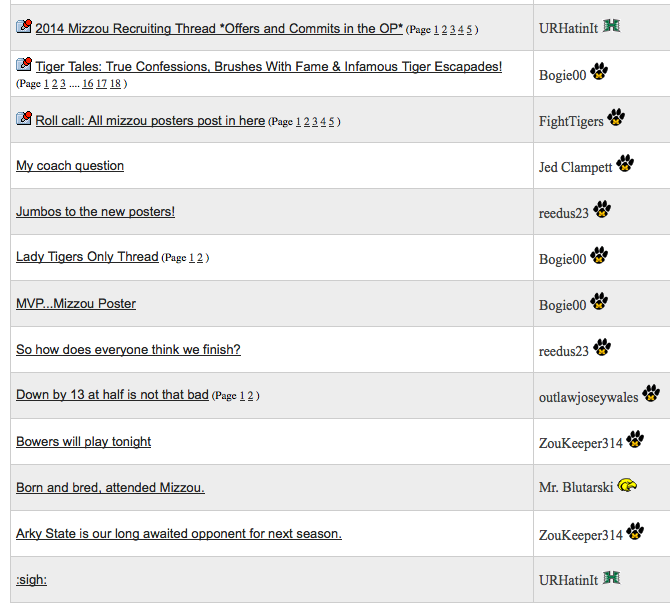The height and width of the screenshot is (603, 670).
Task: Open the My coach question thread
Action: click(70, 166)
